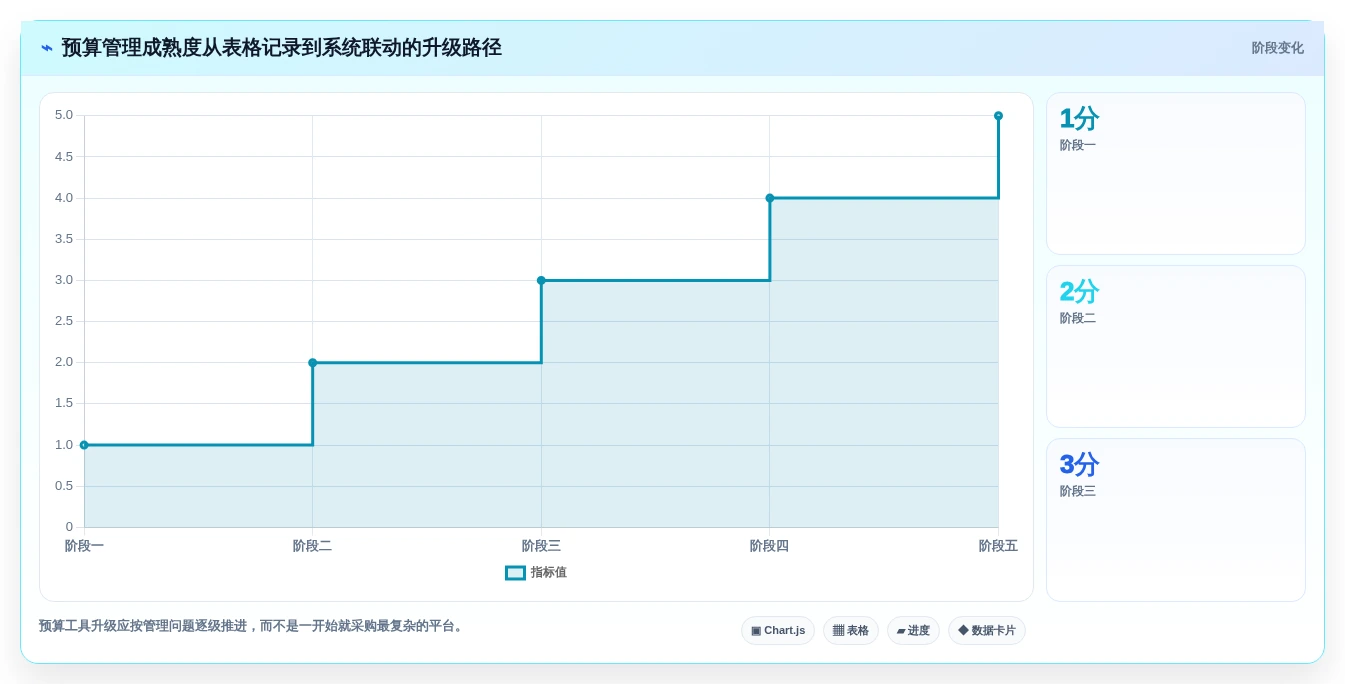1345x684 pixels.
Task: Click the 阶段四 x-axis label
Action: tap(769, 546)
